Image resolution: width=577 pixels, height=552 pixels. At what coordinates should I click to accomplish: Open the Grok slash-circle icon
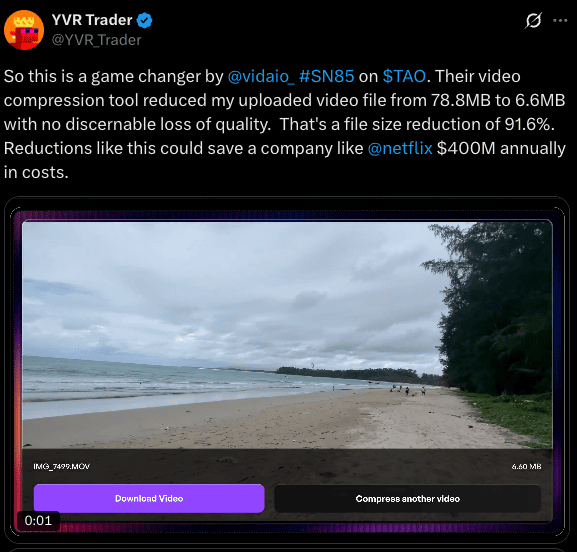[533, 20]
